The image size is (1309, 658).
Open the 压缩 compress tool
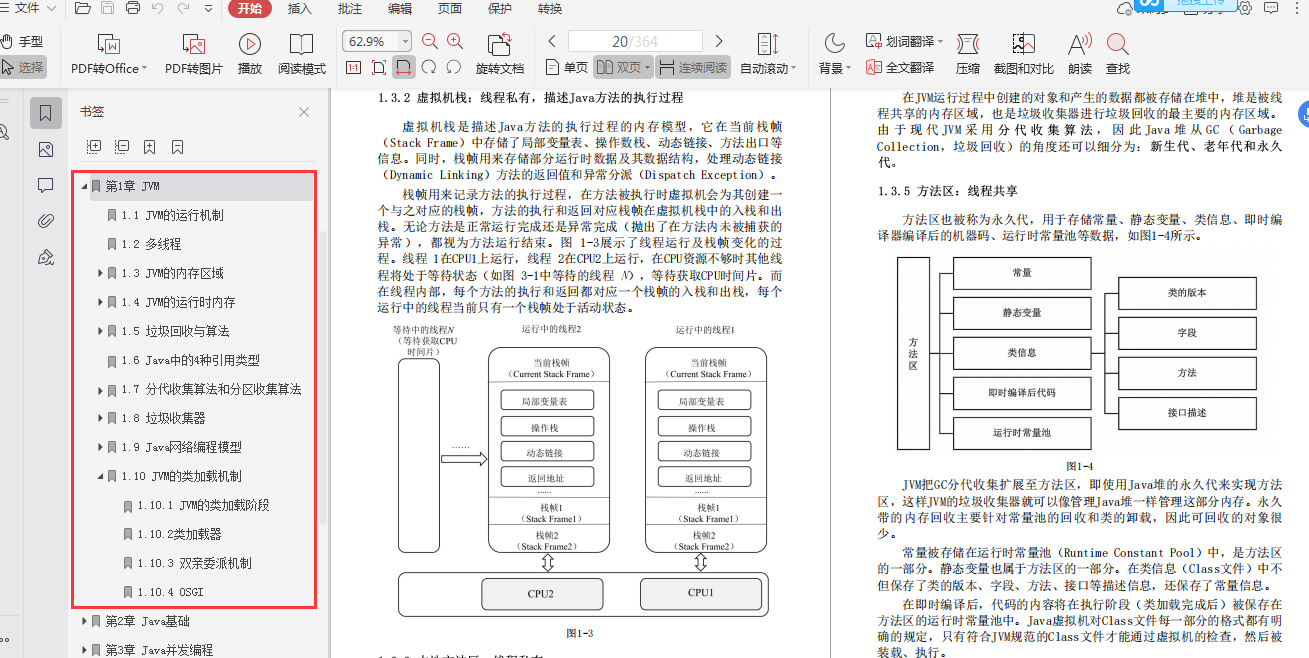click(x=968, y=54)
